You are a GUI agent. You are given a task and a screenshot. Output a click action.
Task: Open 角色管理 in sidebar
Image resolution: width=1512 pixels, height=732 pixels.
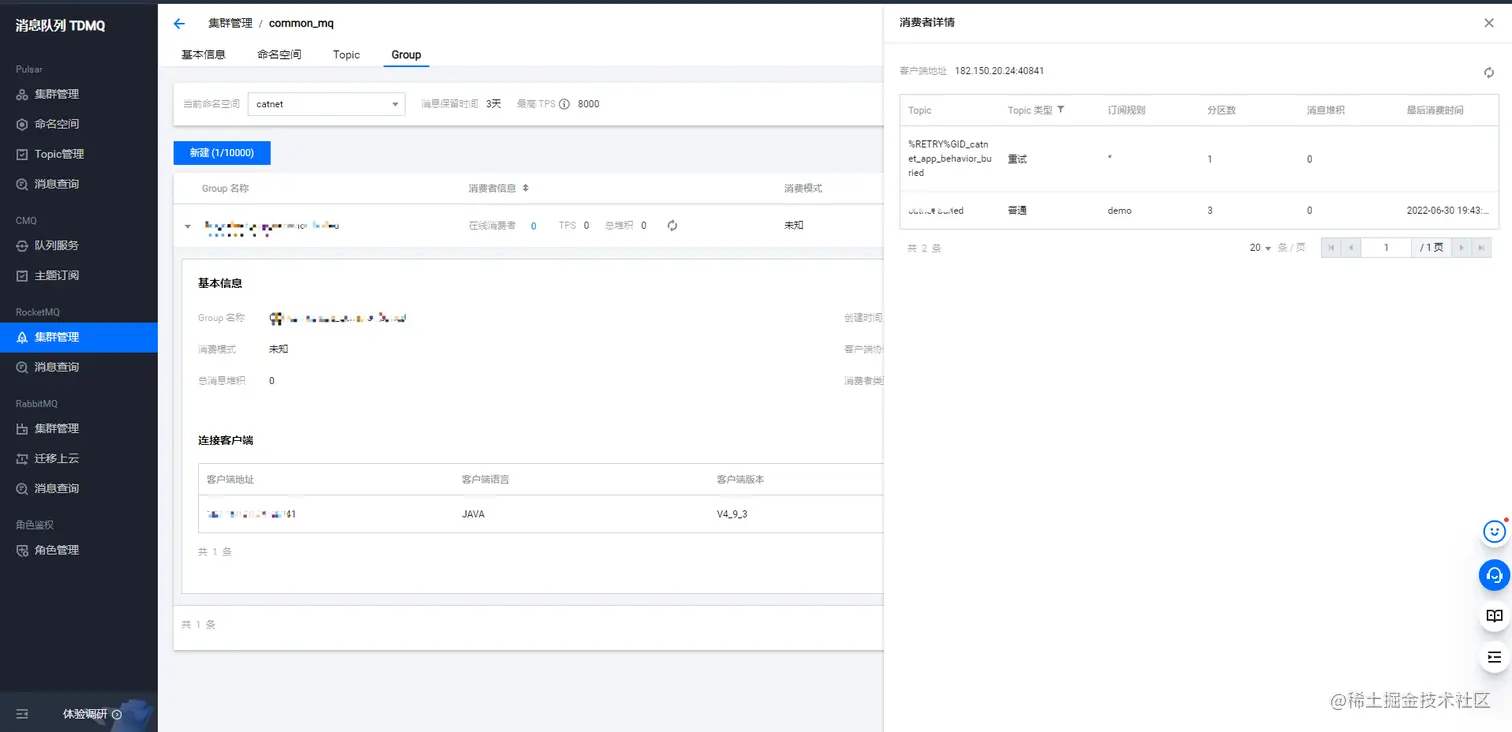56,550
